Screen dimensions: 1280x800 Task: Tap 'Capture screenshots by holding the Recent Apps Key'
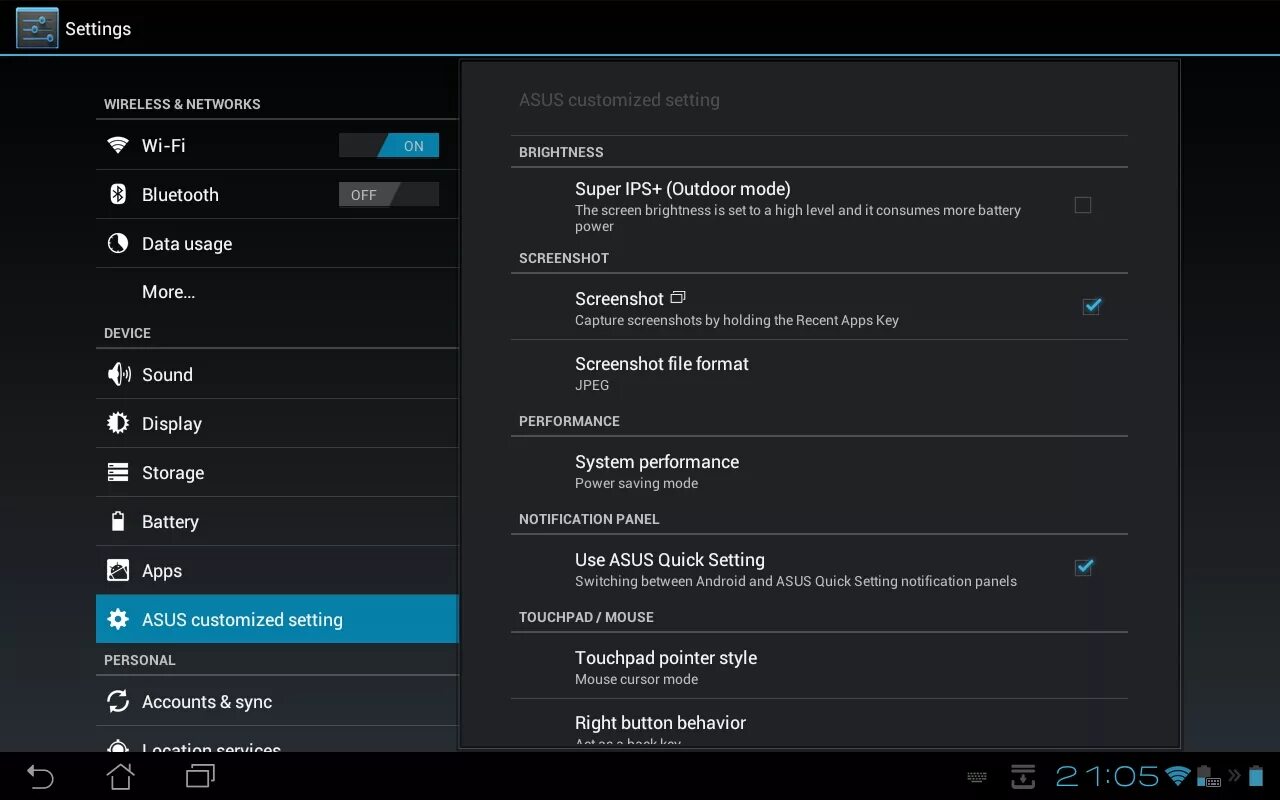coord(737,320)
